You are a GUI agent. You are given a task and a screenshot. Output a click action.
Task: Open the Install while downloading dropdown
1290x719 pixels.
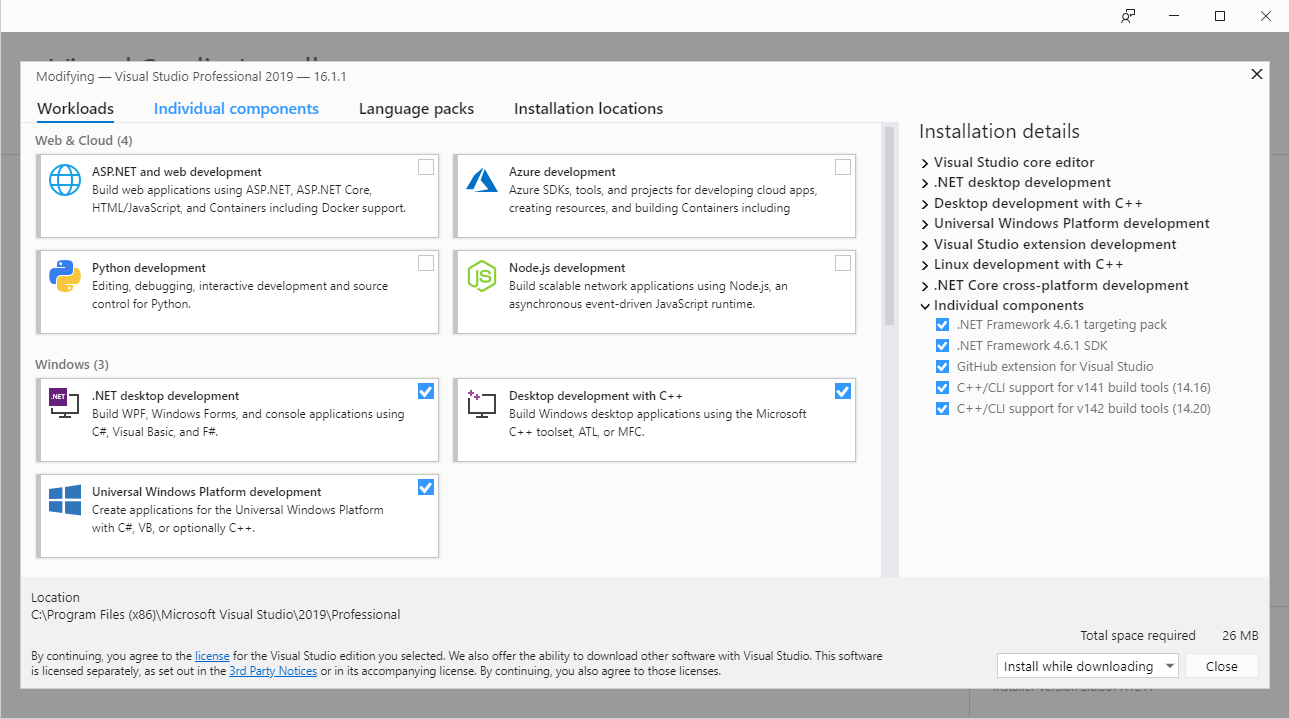tap(1088, 666)
